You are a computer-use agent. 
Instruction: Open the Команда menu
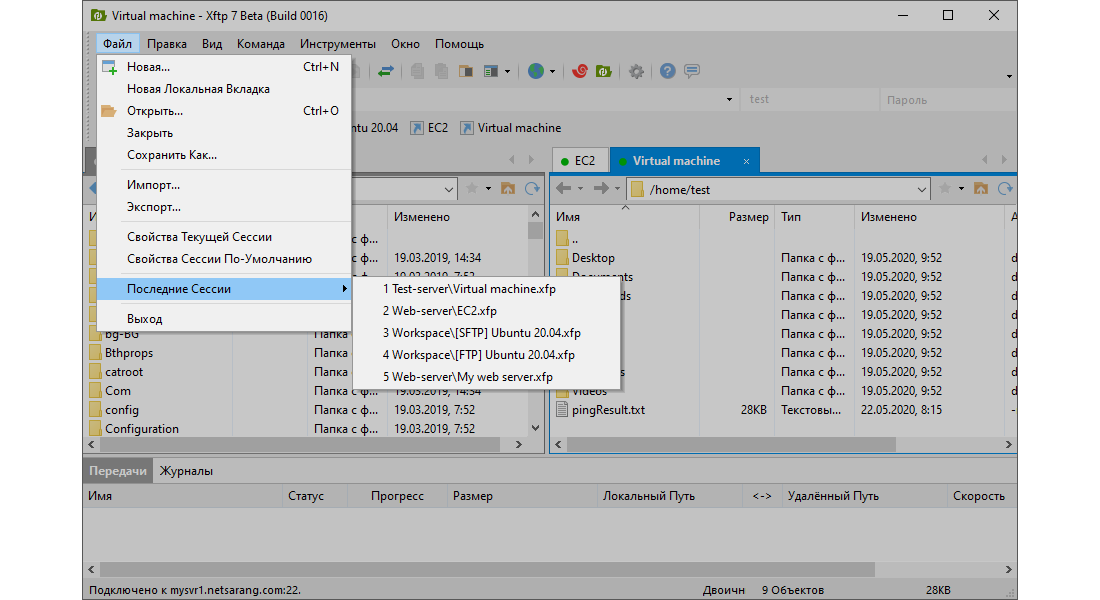261,44
